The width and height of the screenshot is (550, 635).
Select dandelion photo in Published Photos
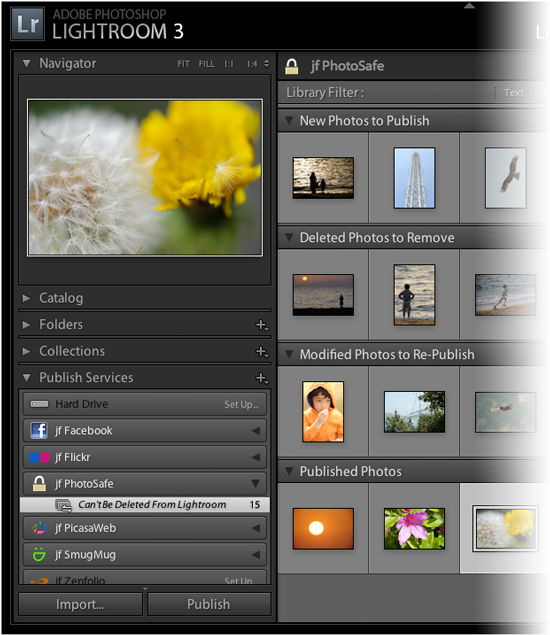(505, 528)
